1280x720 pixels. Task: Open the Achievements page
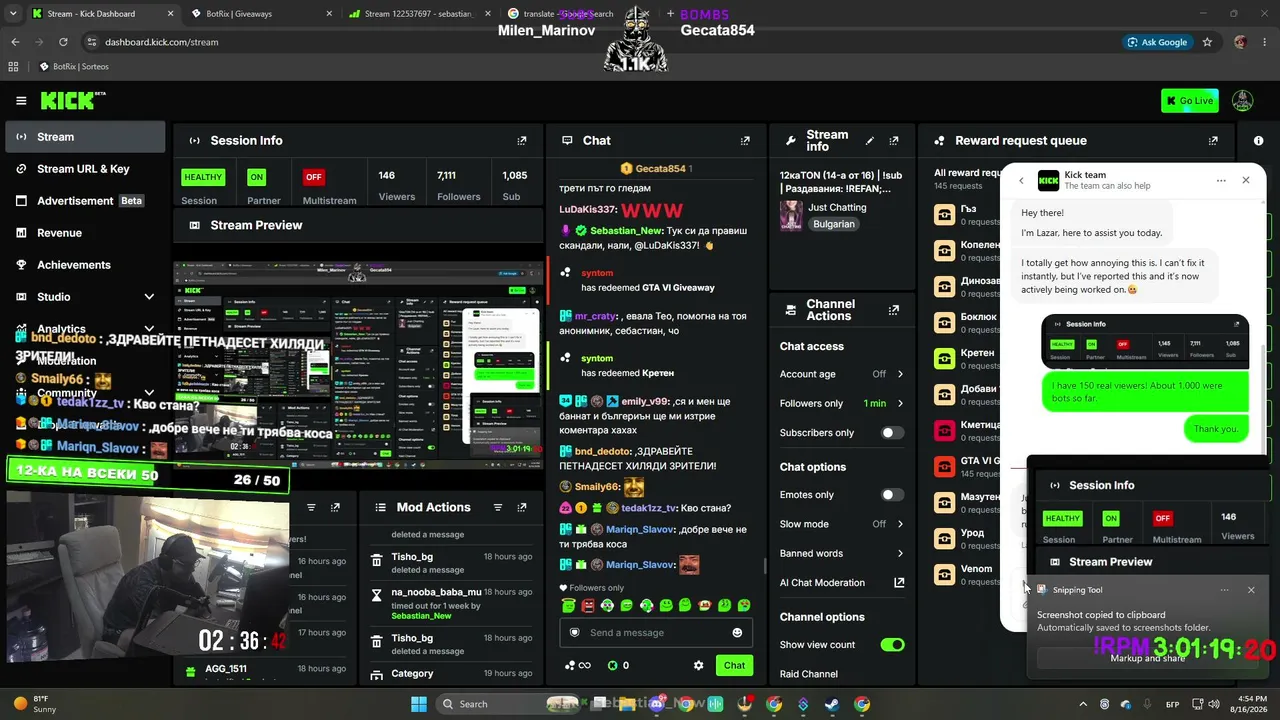pos(85,265)
